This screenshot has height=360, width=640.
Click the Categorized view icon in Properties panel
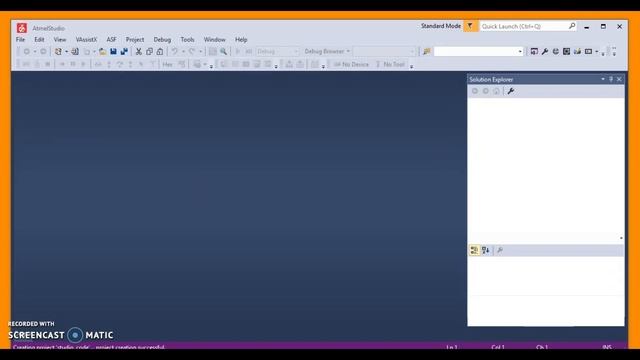click(x=474, y=250)
